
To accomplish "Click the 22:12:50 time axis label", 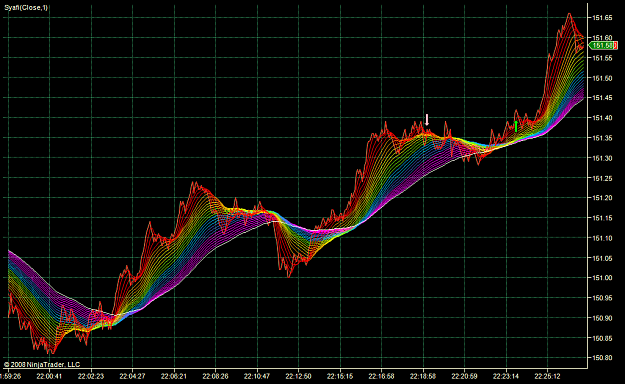I will 298,376.
